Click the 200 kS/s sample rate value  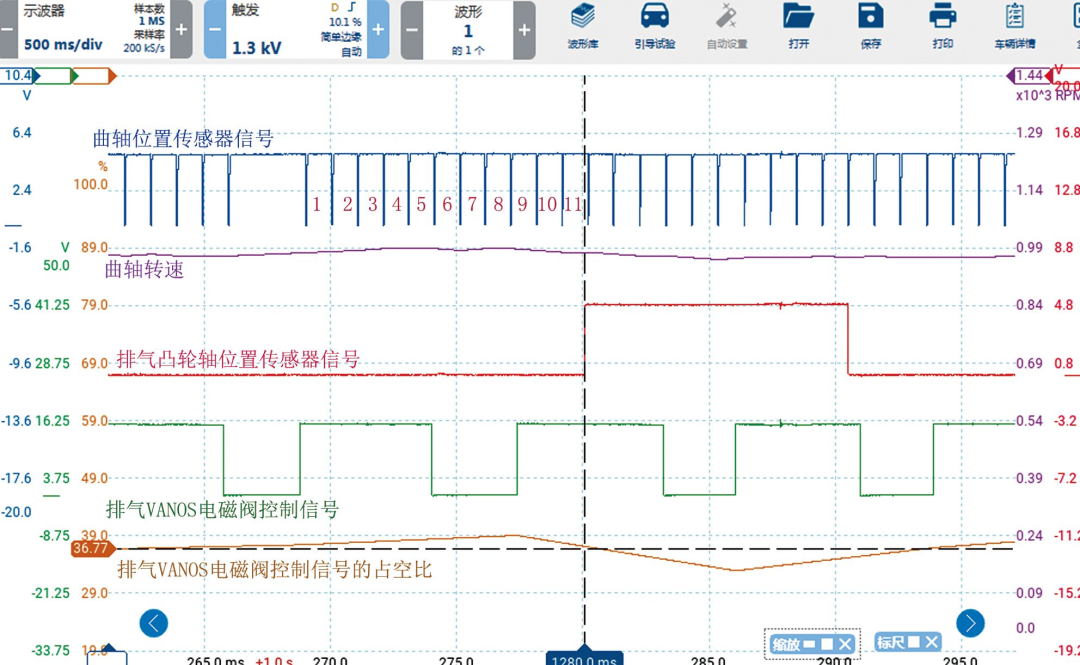(144, 48)
